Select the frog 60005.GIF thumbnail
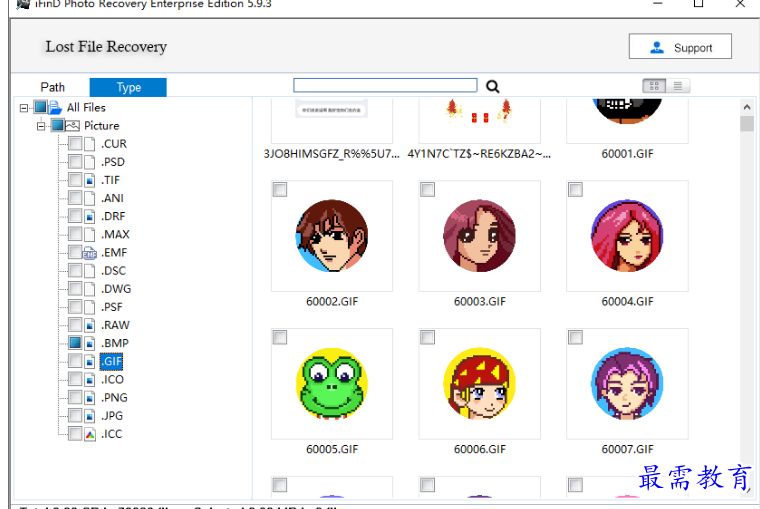 coord(332,383)
